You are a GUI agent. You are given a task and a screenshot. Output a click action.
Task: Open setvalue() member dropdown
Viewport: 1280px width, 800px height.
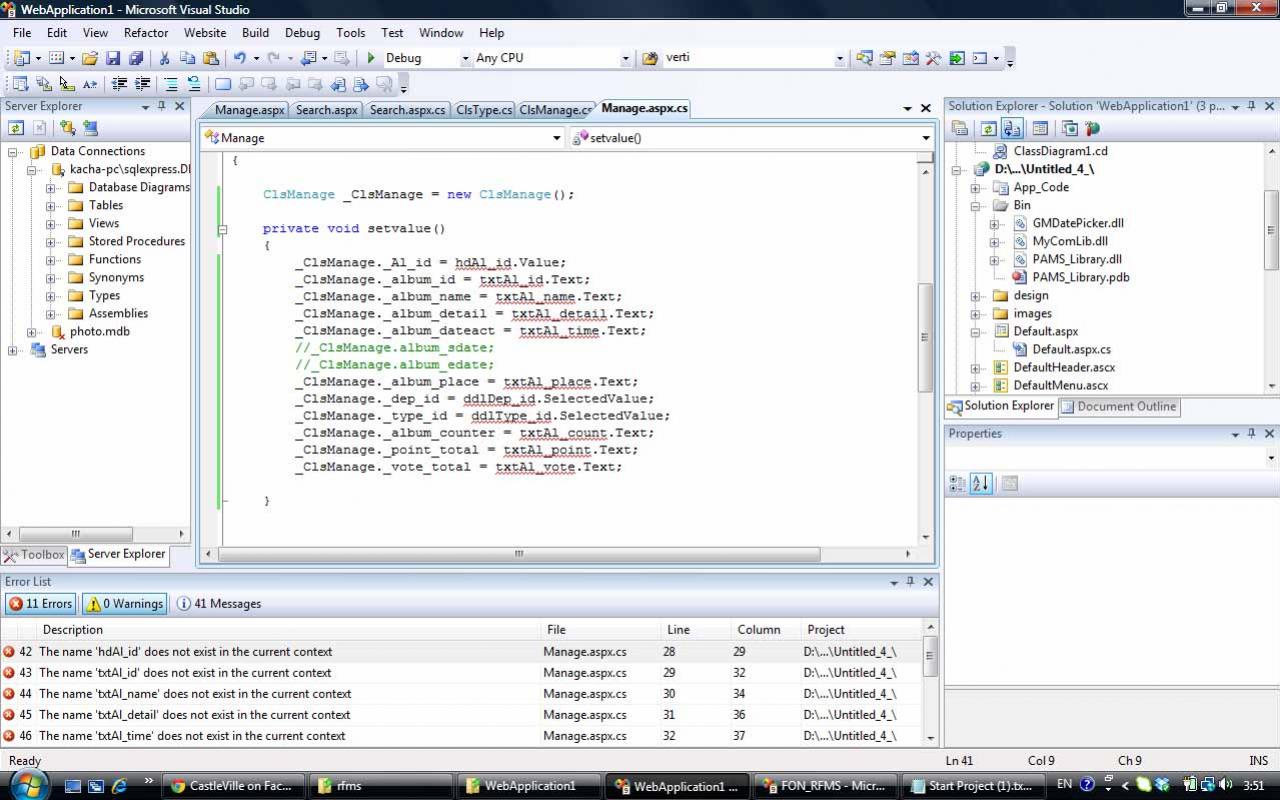pos(926,138)
